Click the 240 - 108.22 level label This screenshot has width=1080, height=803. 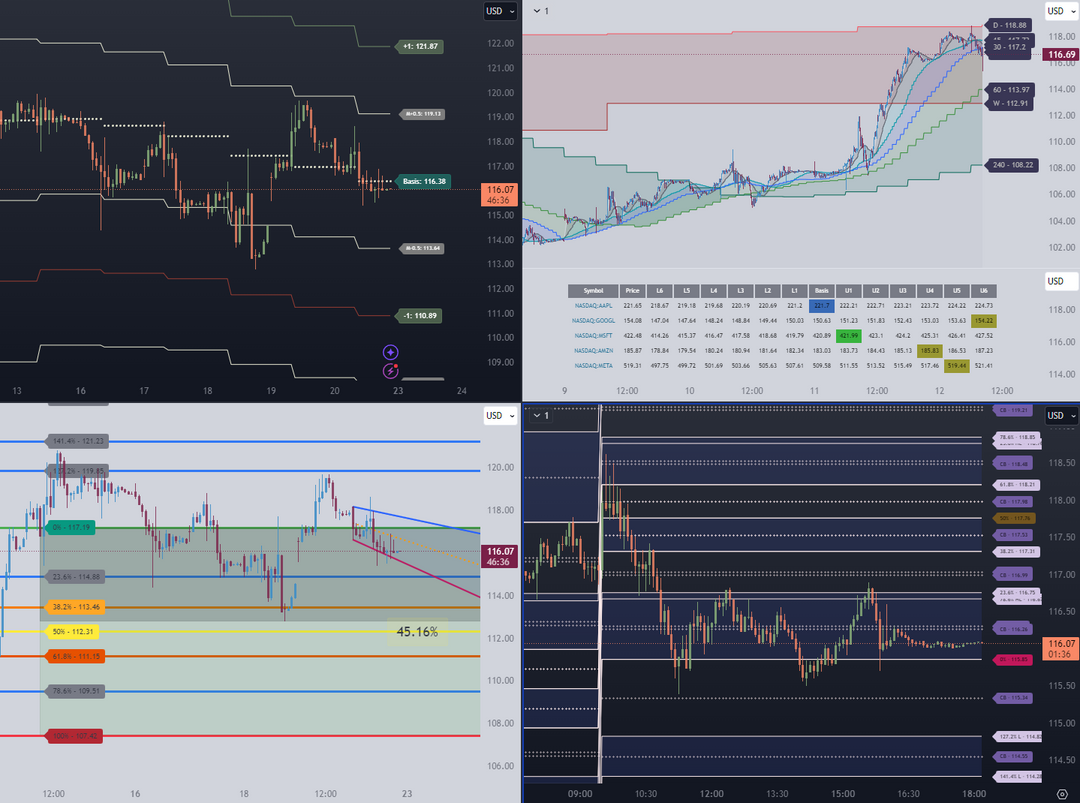(x=1012, y=165)
